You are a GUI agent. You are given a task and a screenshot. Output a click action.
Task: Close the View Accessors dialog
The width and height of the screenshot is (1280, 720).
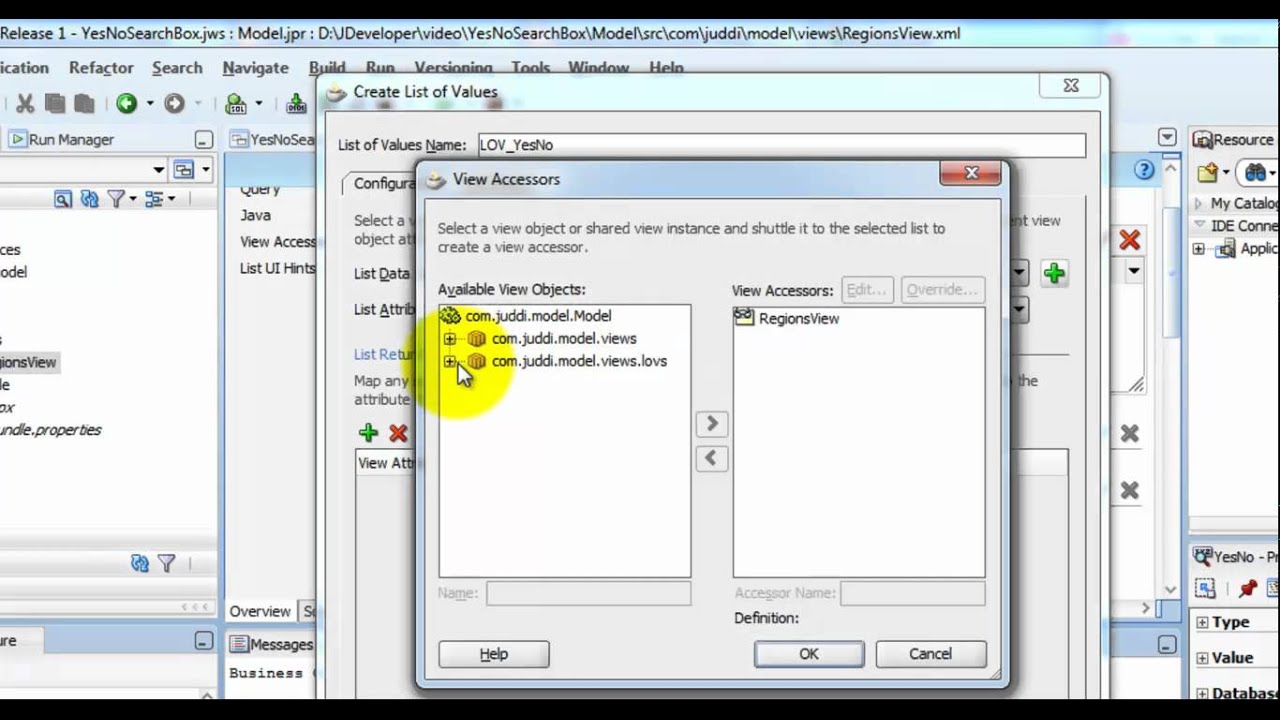click(x=970, y=174)
